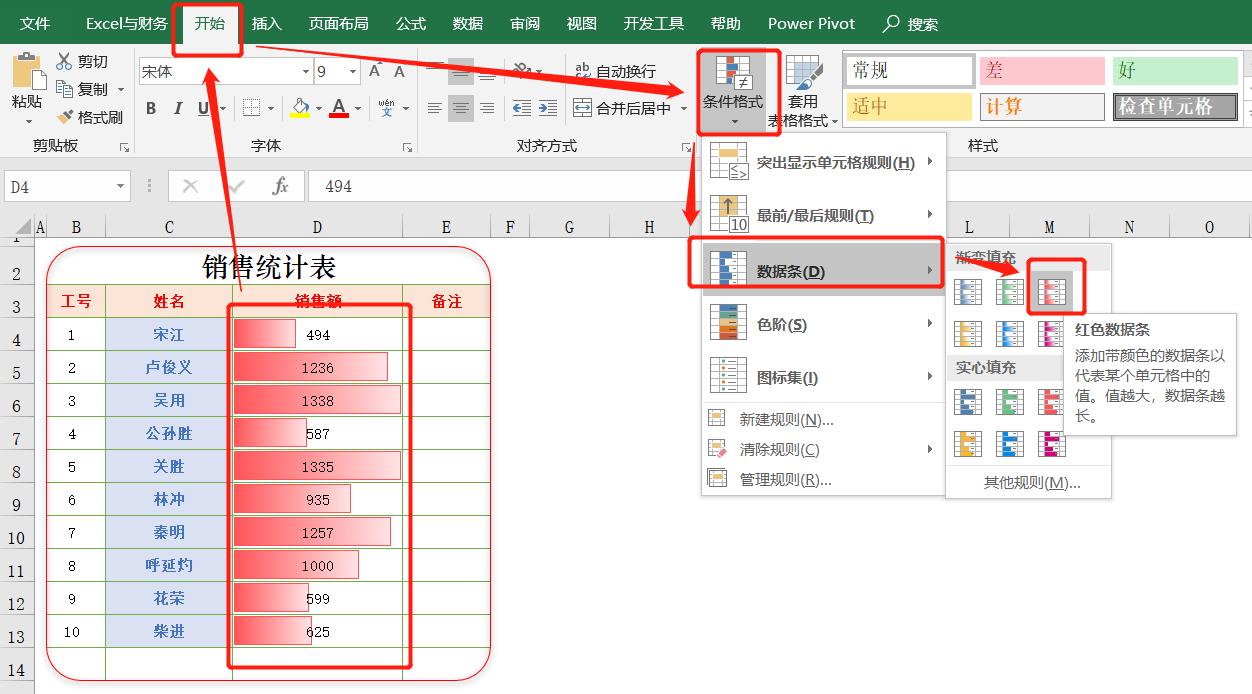Toggle Bold formatting
The image size is (1252, 694).
coord(151,107)
